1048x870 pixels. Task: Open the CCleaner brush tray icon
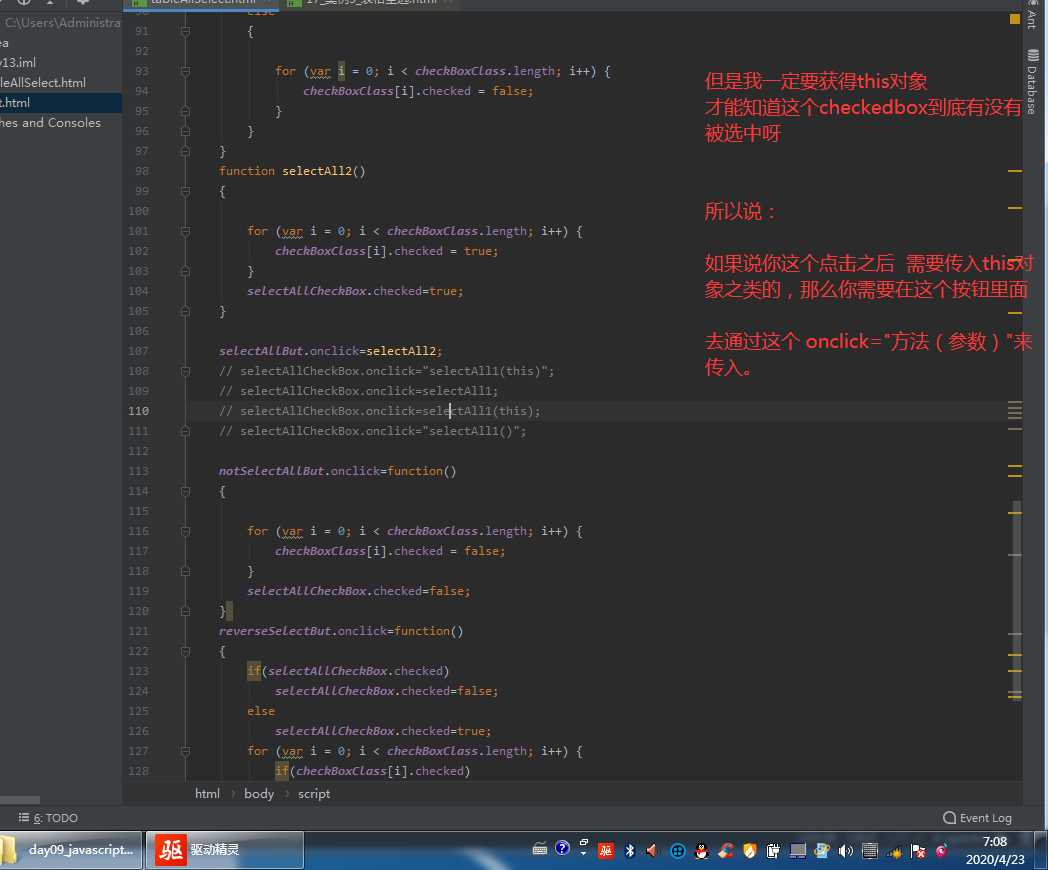(x=725, y=851)
